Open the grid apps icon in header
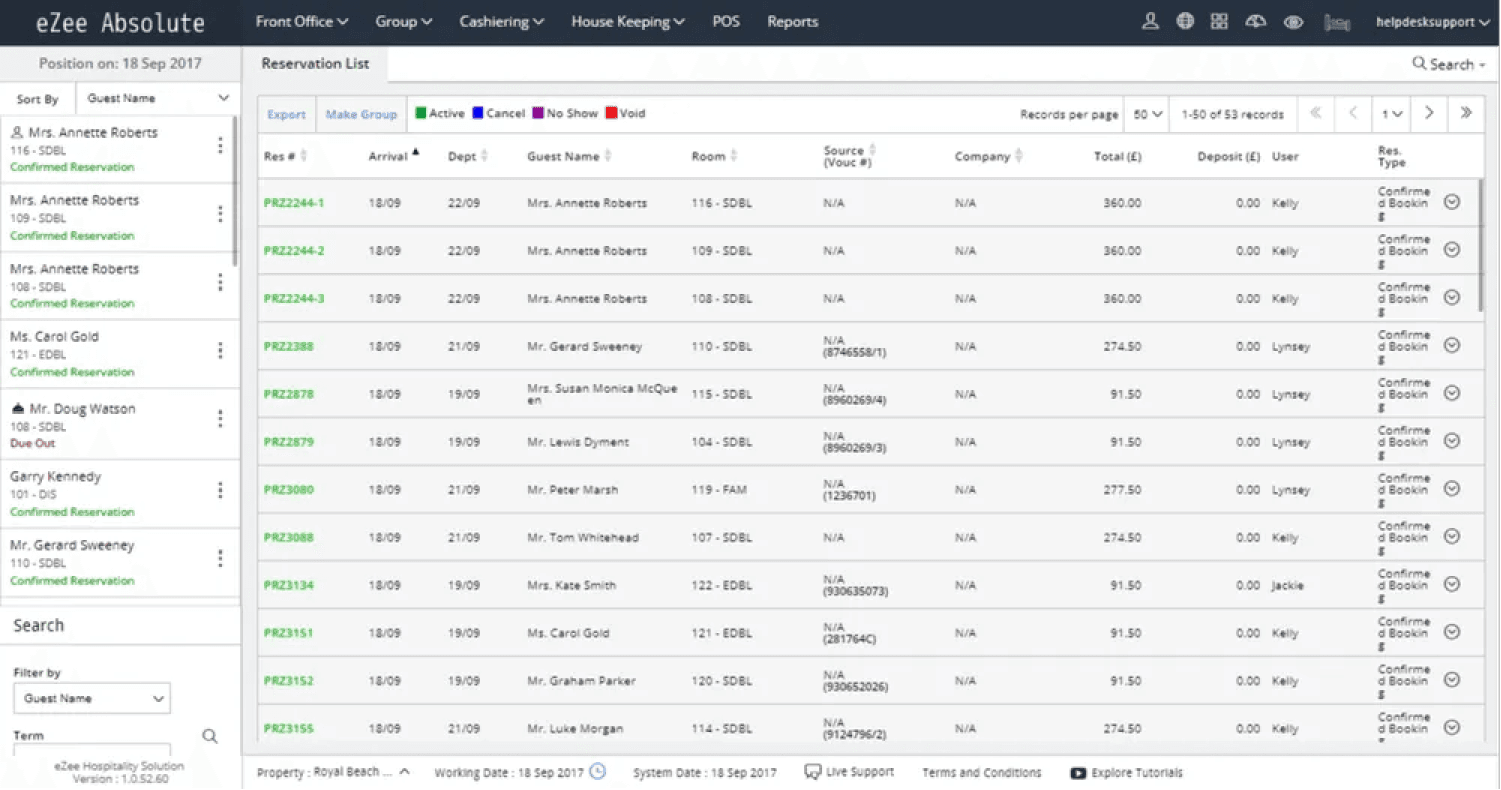Screen dimensions: 1501x790 coord(1219,21)
